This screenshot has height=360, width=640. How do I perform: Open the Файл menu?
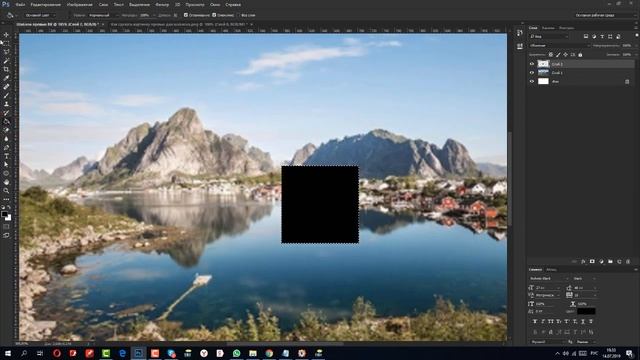click(20, 4)
